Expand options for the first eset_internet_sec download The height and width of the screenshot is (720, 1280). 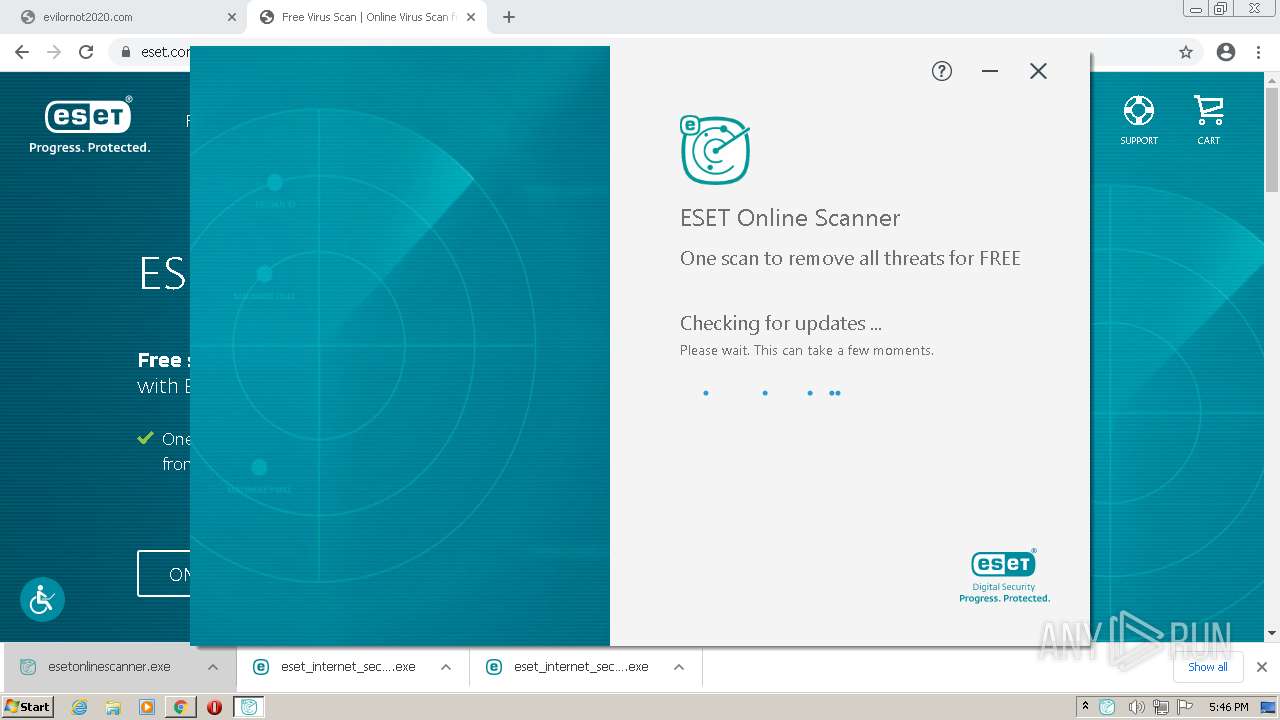(x=446, y=667)
